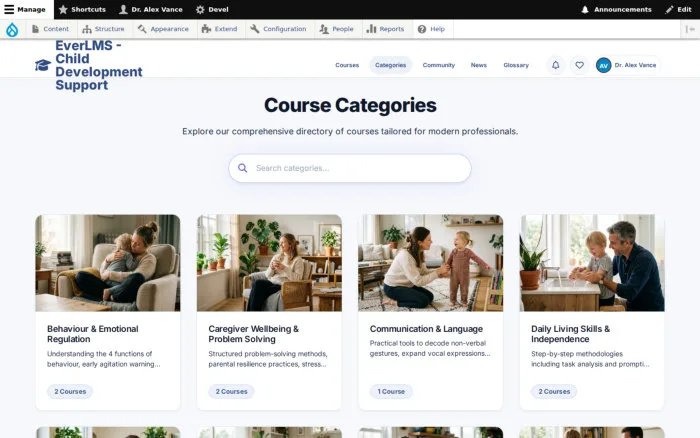Viewport: 700px width, 438px height.
Task: Click Behaviour & Emotional Regulation title
Action: pyautogui.click(x=92, y=334)
